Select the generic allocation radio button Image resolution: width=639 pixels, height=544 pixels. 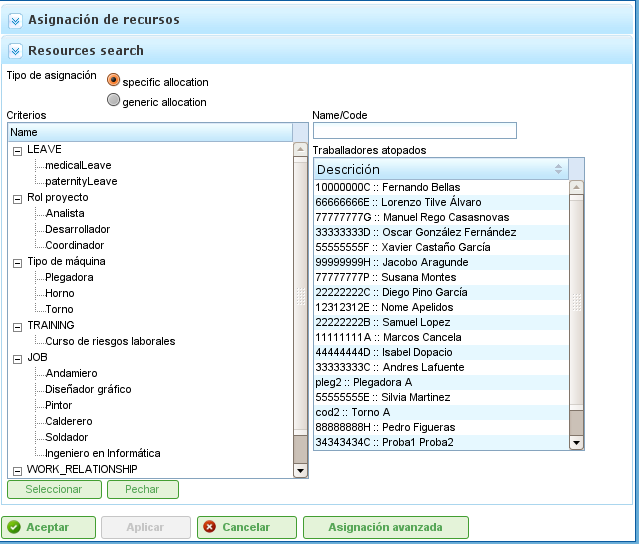tap(114, 100)
